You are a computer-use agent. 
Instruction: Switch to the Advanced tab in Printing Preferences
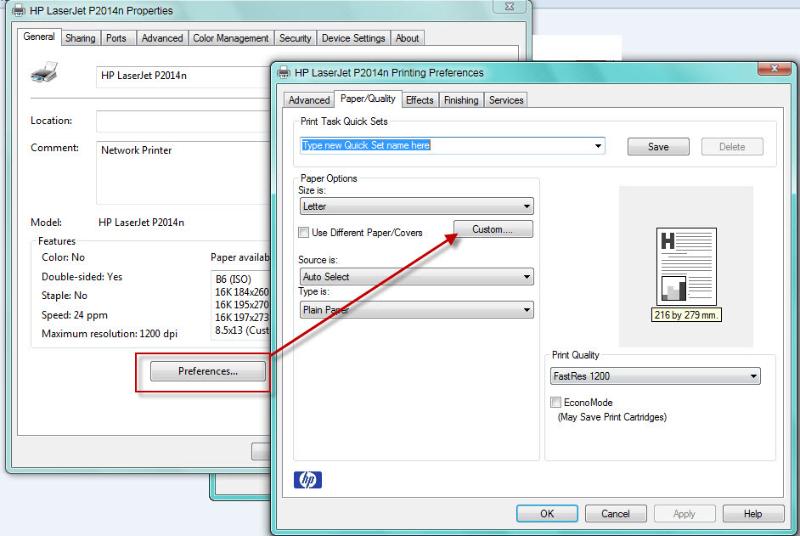(309, 100)
